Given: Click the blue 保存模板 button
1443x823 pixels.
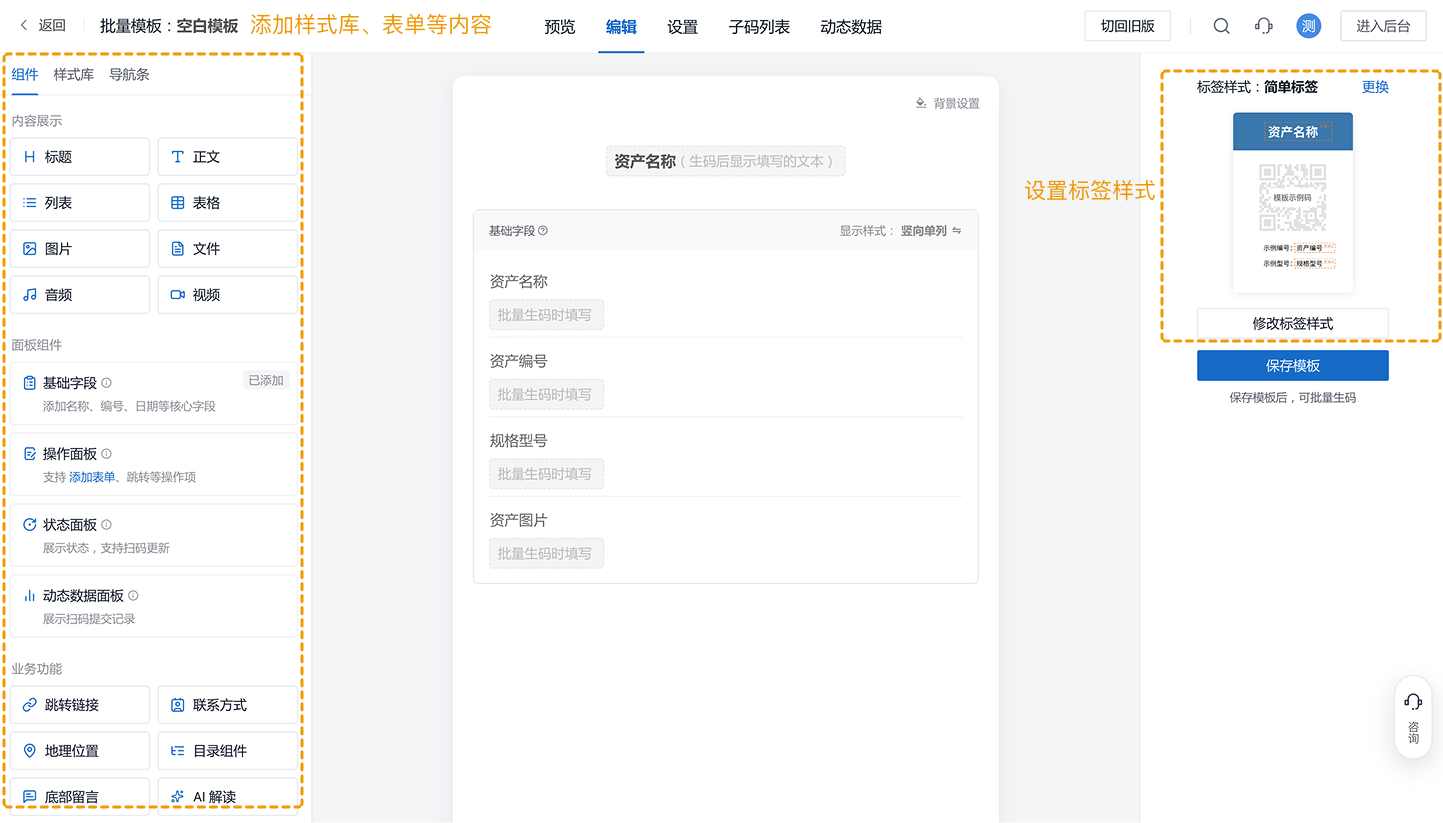Looking at the screenshot, I should tap(1292, 366).
